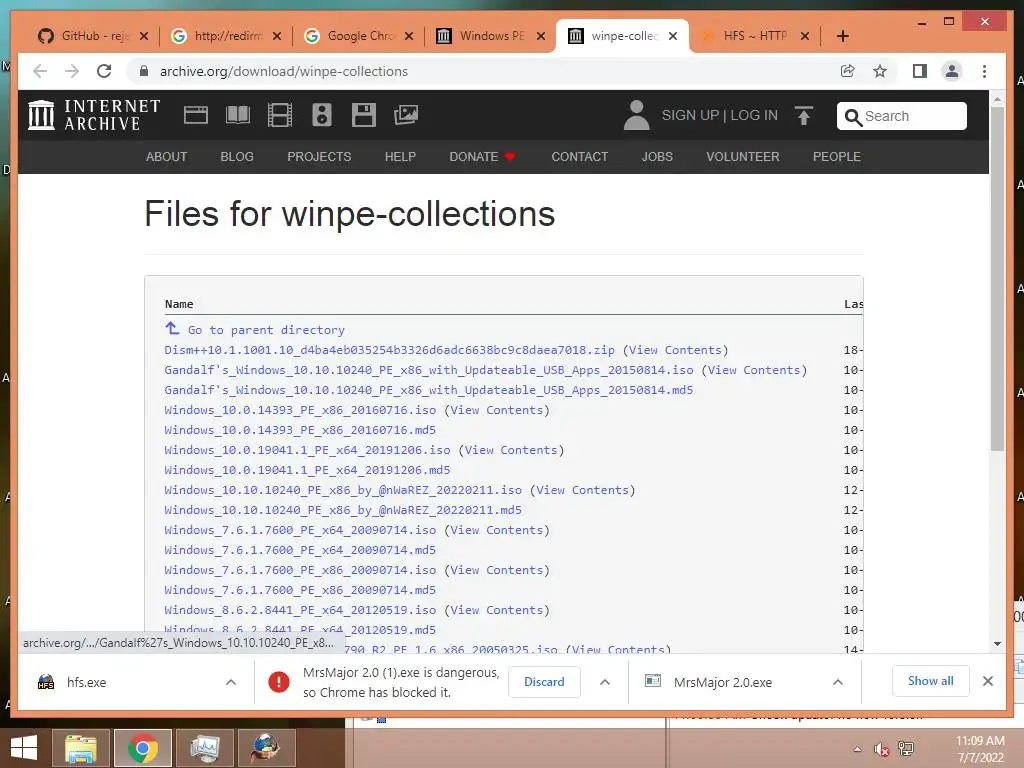The width and height of the screenshot is (1024, 768).
Task: Click the page vertical scrollbar thumb
Action: pyautogui.click(x=997, y=279)
